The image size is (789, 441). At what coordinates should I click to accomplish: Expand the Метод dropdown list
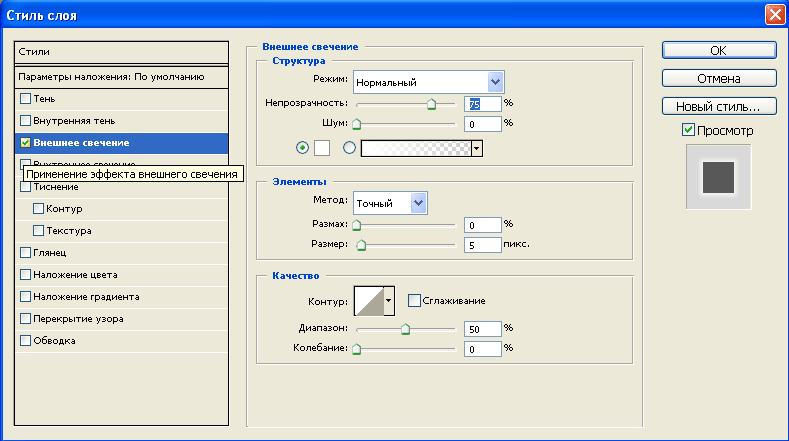(x=419, y=202)
